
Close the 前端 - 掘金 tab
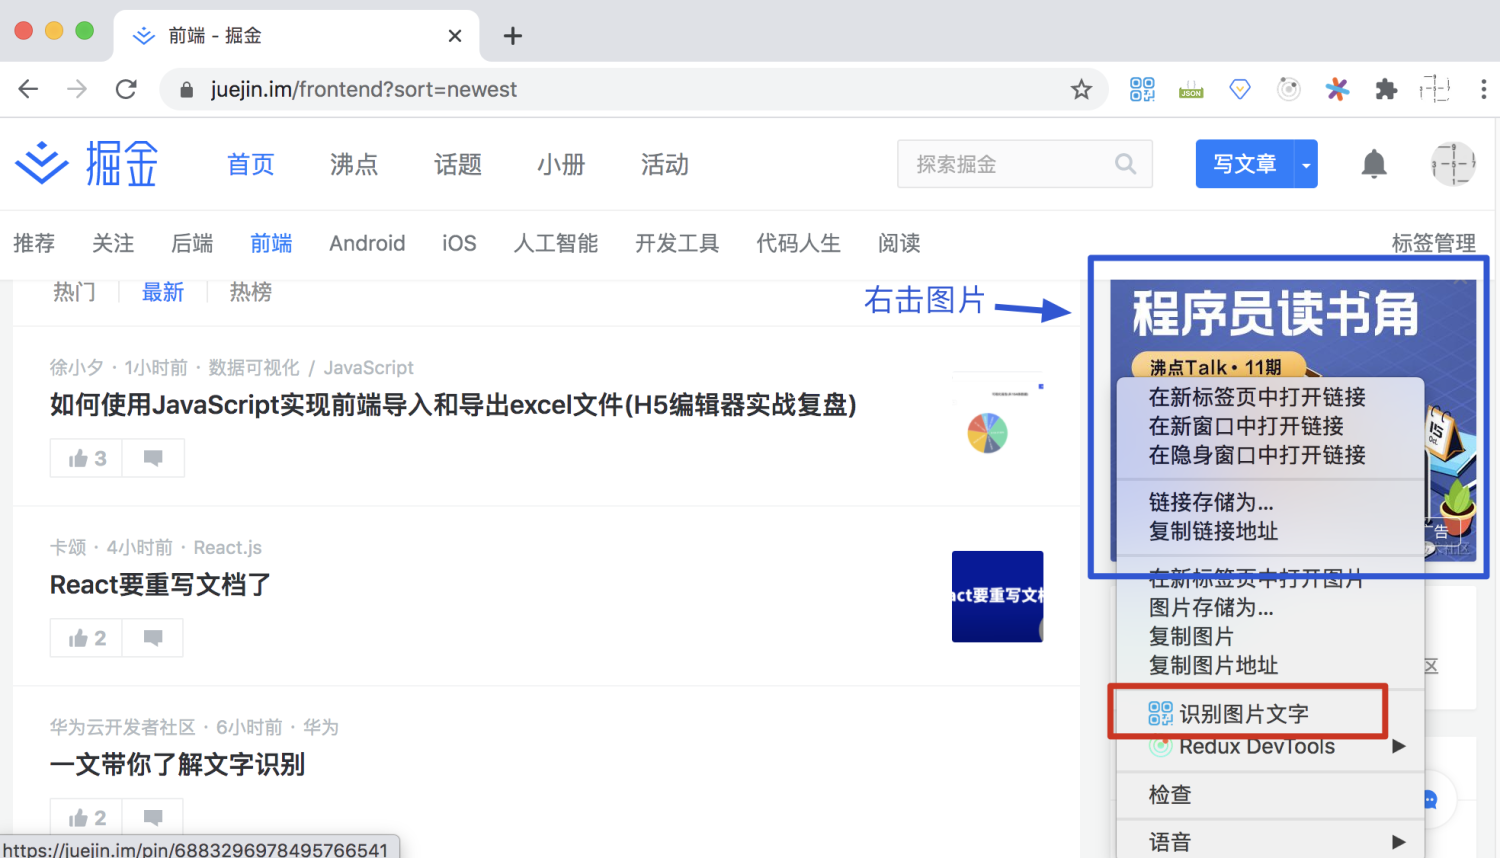tap(455, 36)
